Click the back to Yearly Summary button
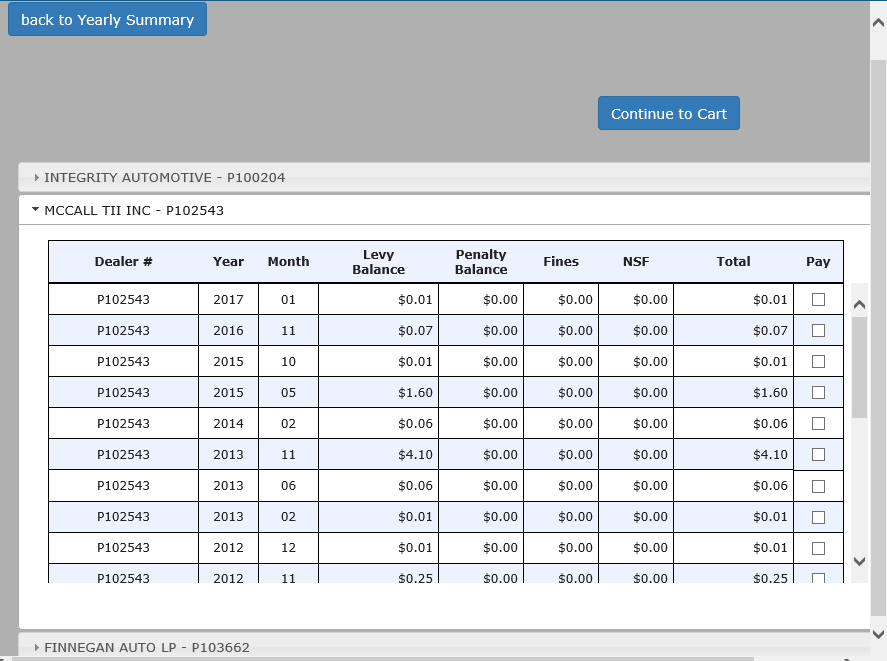Image resolution: width=887 pixels, height=661 pixels. click(107, 20)
